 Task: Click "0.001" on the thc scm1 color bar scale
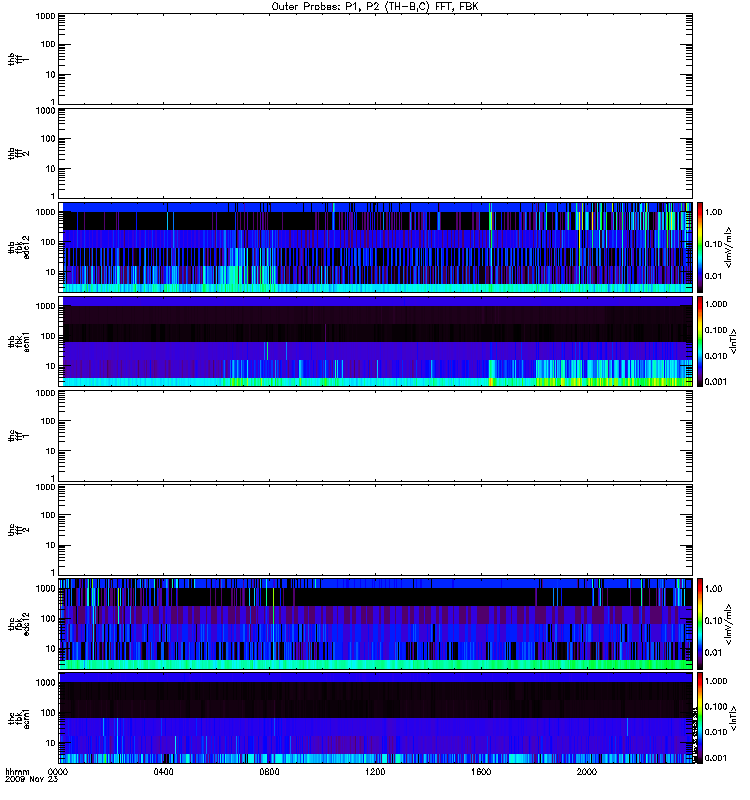click(x=716, y=758)
